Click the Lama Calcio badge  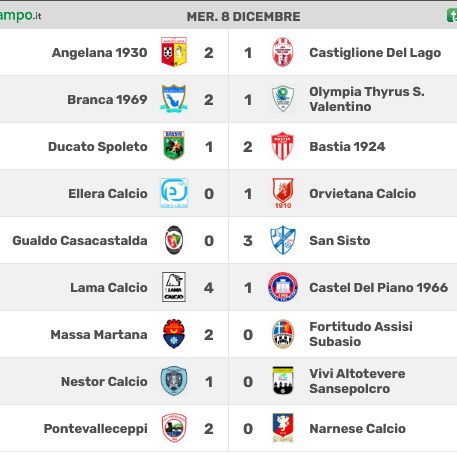[x=174, y=287]
